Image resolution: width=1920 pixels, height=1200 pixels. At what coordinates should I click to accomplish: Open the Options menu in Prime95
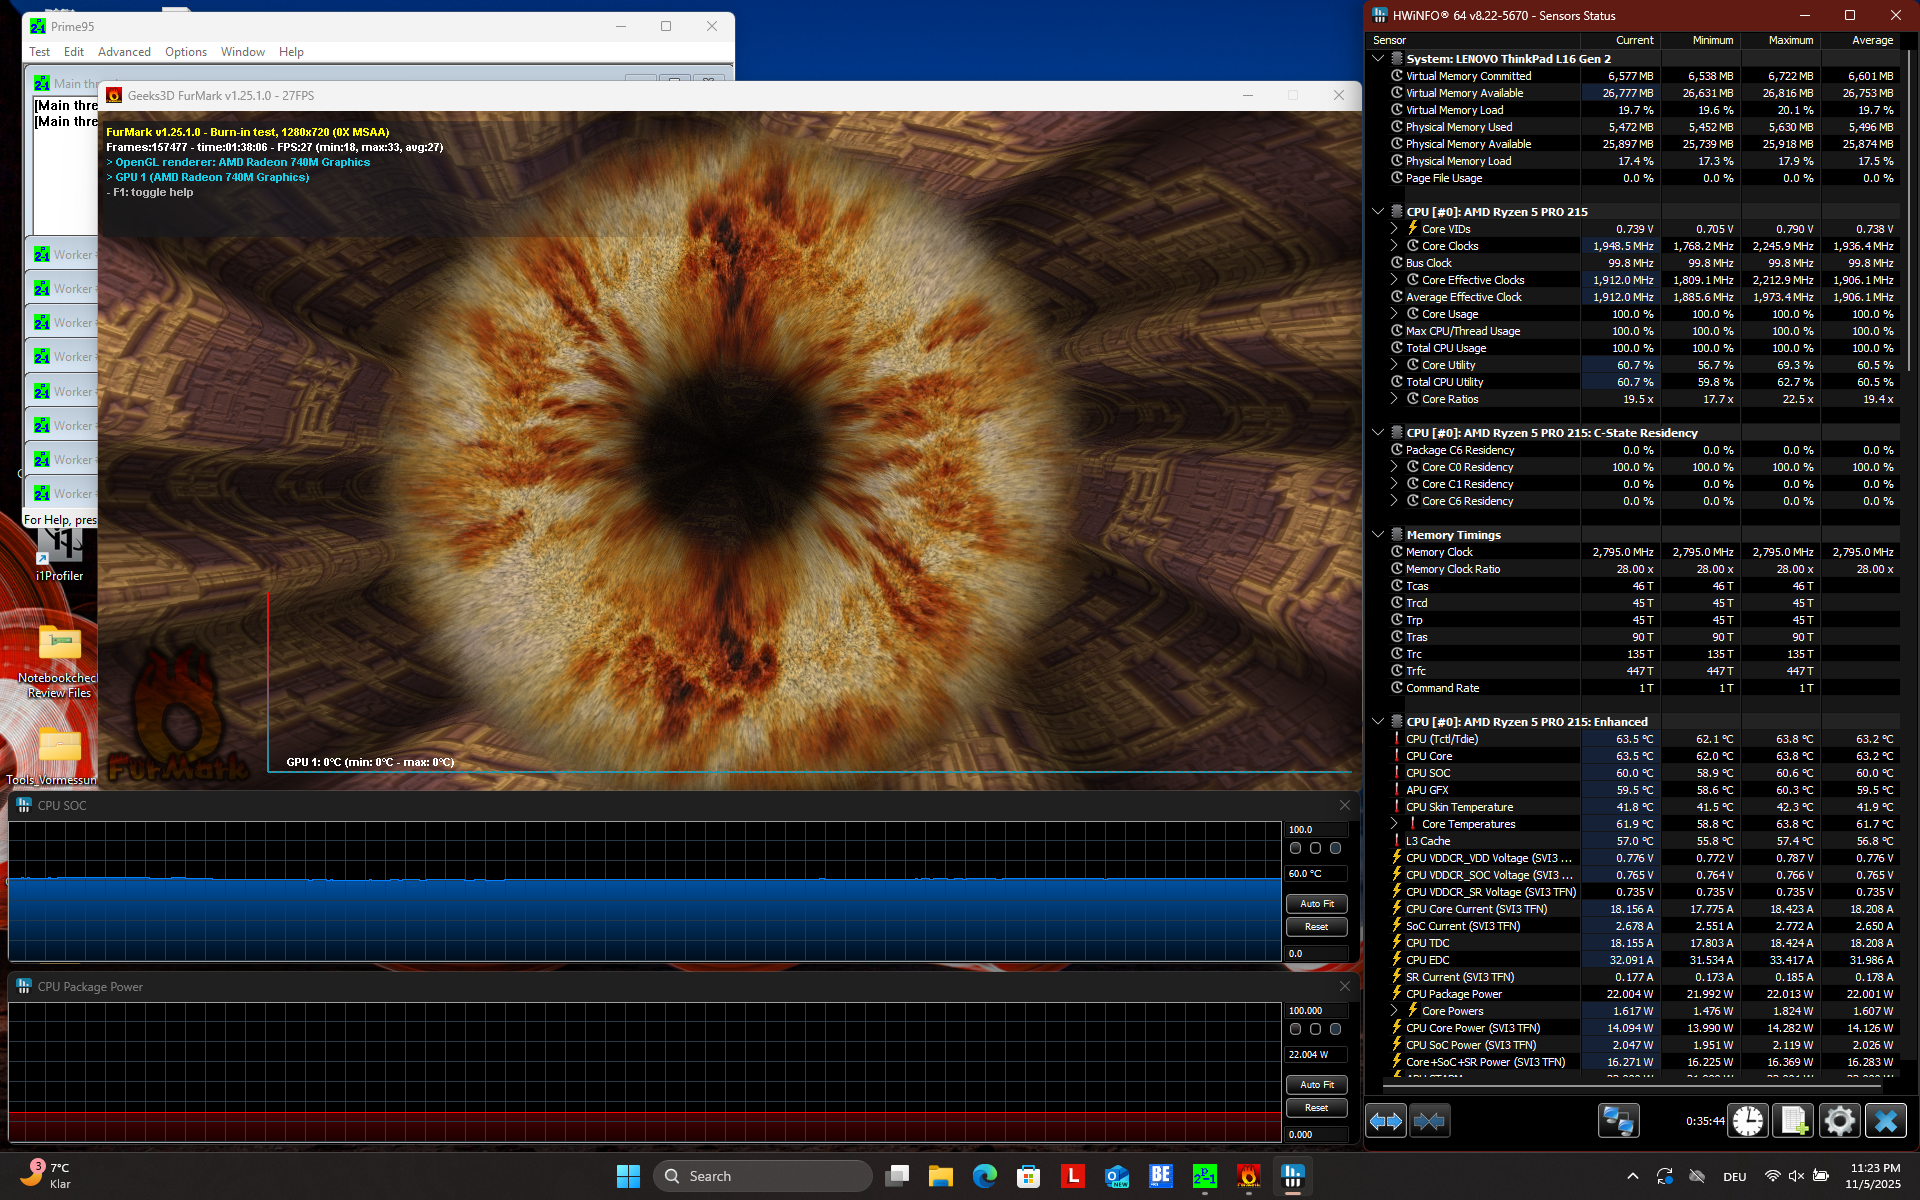click(x=185, y=52)
